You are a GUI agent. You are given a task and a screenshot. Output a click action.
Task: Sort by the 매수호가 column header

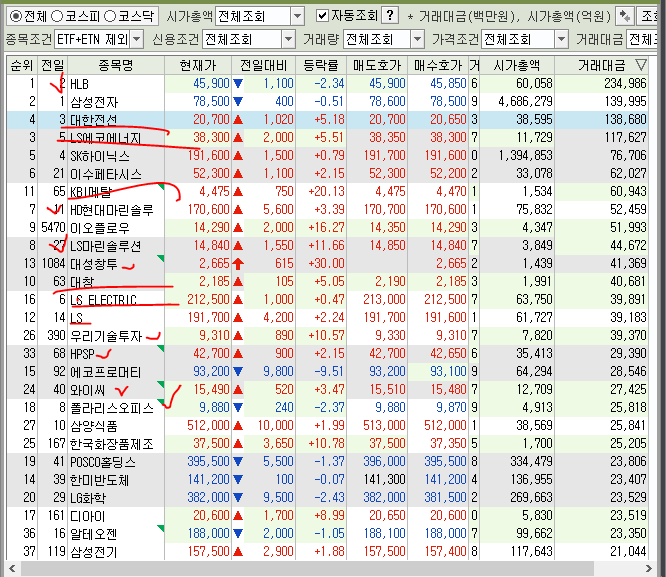pyautogui.click(x=438, y=65)
